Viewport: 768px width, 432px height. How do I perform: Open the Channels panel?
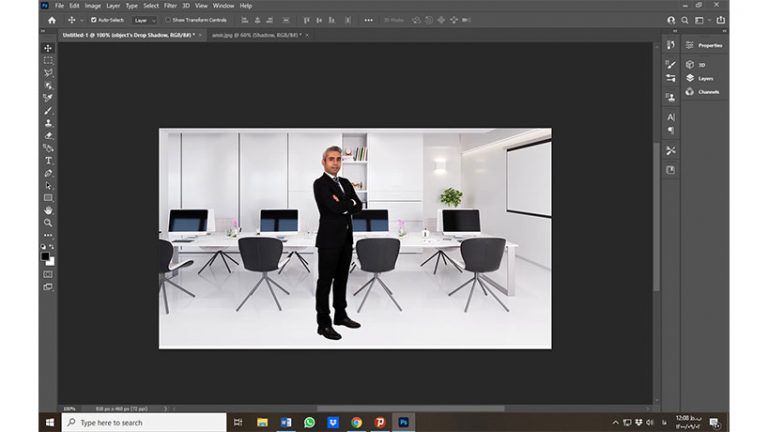click(x=702, y=92)
